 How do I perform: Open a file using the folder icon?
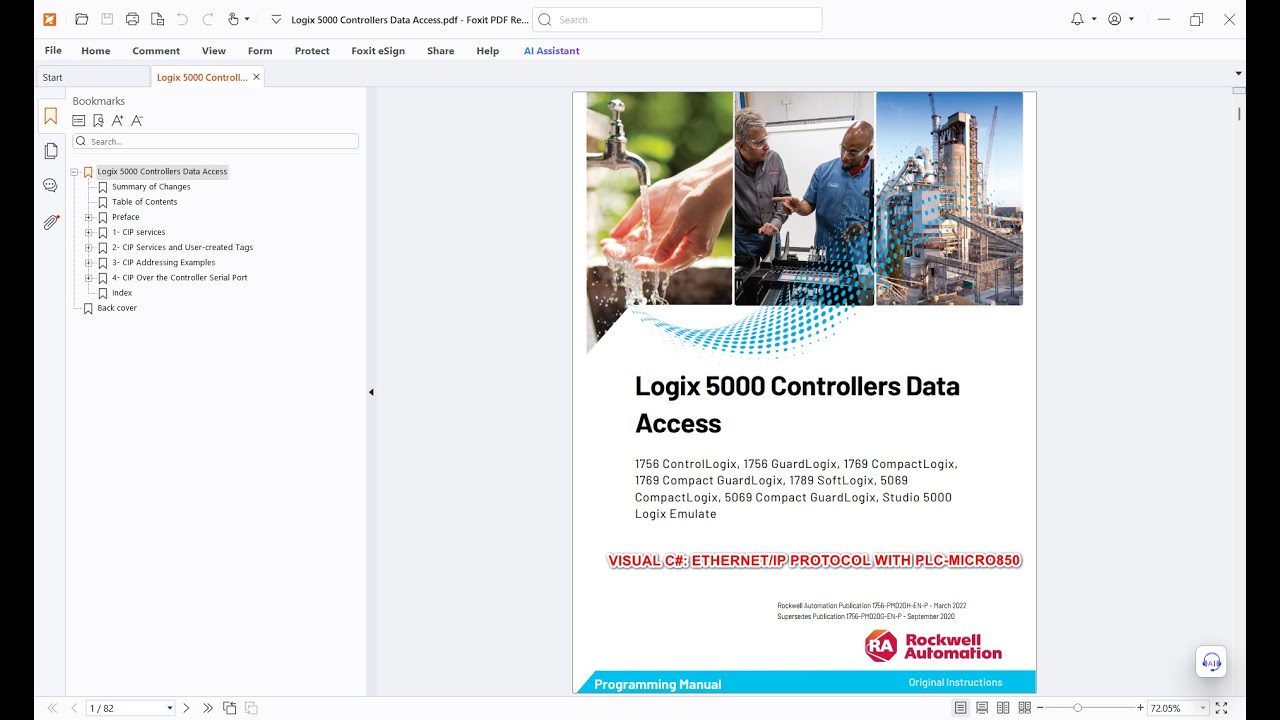pos(82,19)
